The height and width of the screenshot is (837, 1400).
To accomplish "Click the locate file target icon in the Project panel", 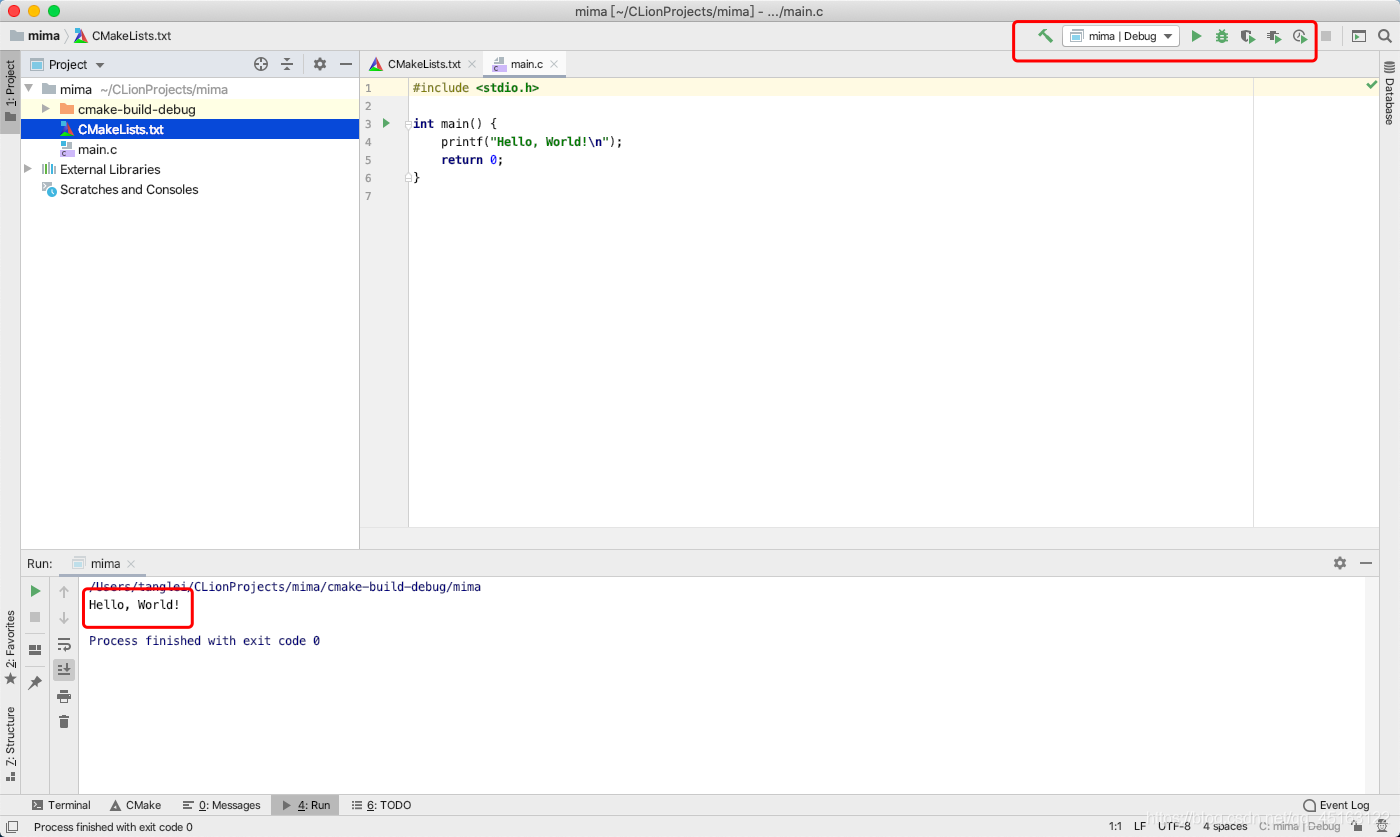I will pyautogui.click(x=261, y=64).
